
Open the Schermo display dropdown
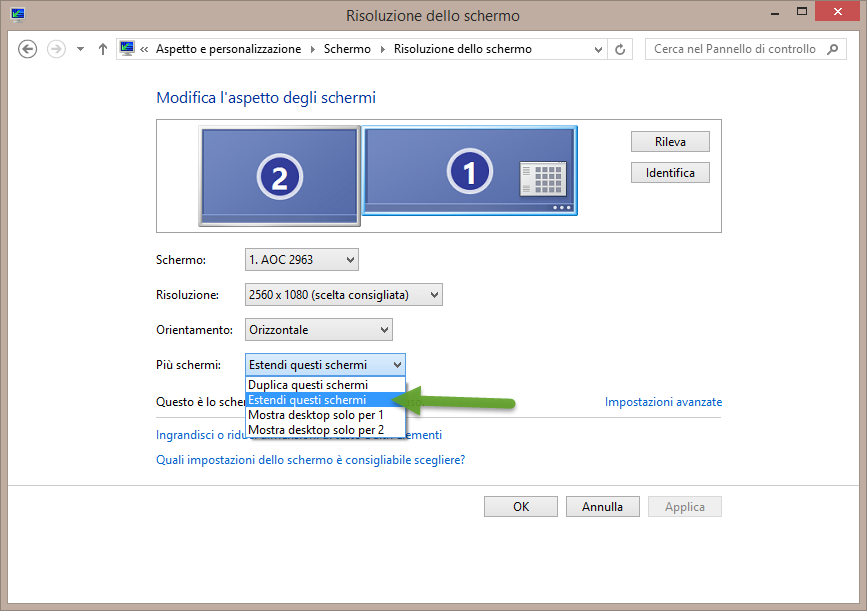301,260
